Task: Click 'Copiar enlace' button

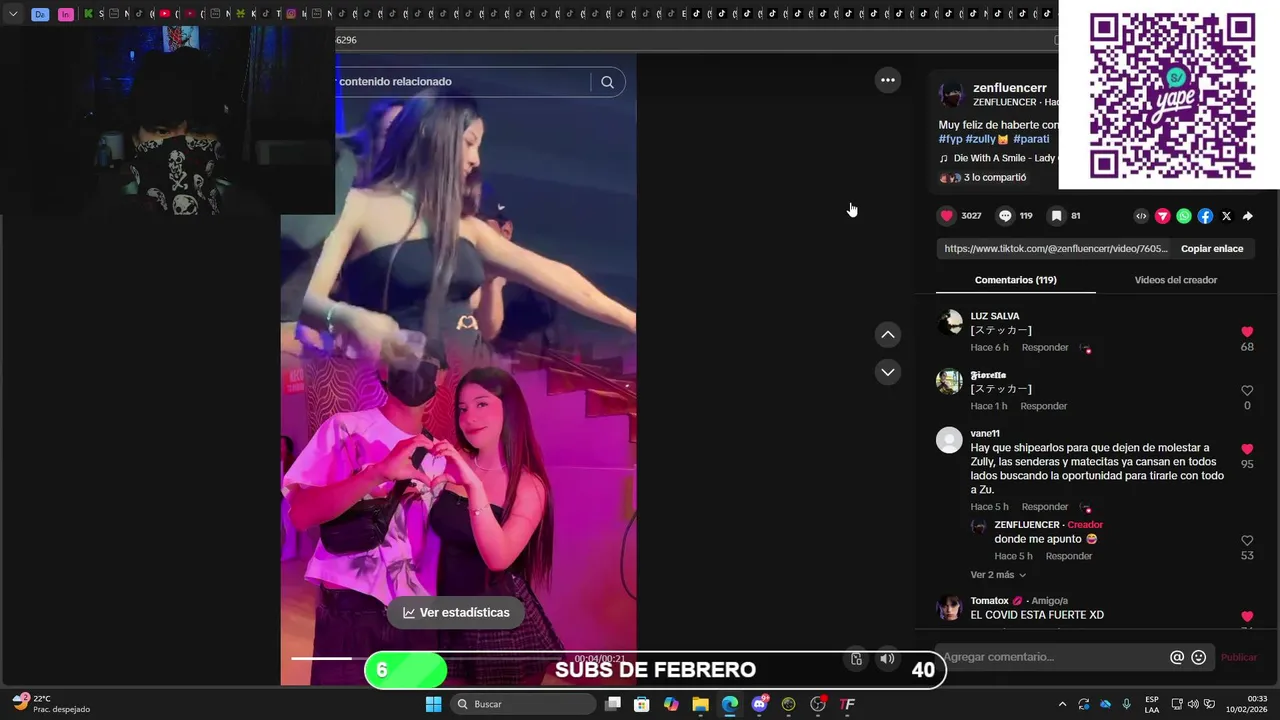Action: 1212,249
